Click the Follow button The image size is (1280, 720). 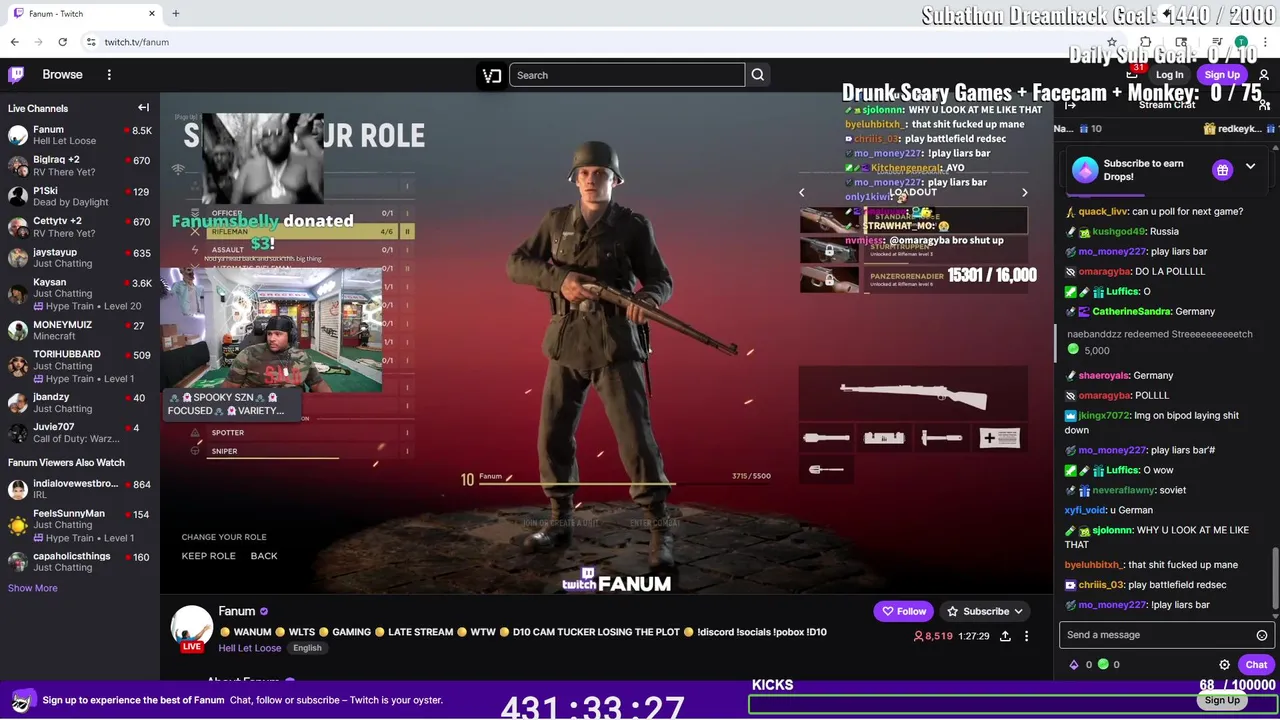click(x=903, y=611)
